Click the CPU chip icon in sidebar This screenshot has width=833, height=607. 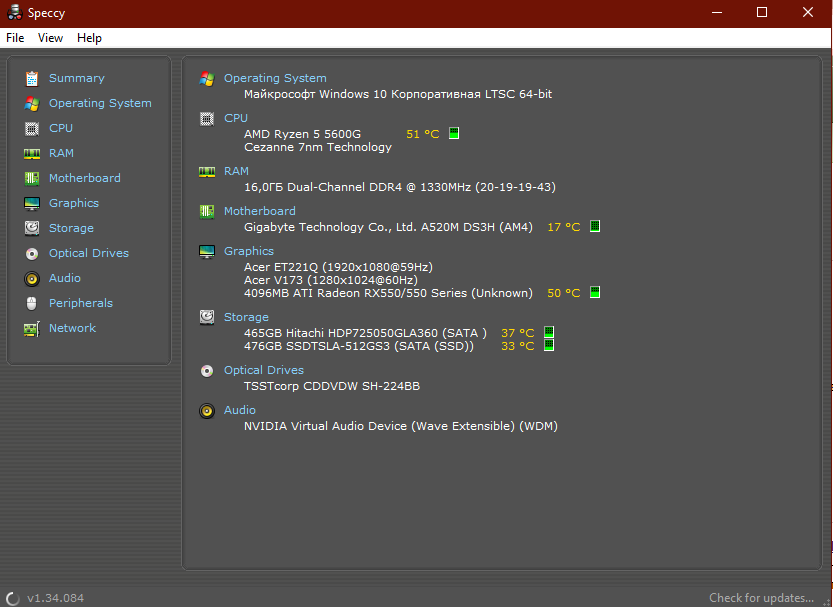(x=32, y=129)
